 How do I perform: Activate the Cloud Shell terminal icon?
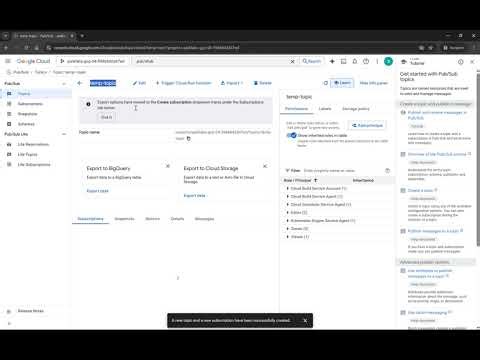pos(343,61)
